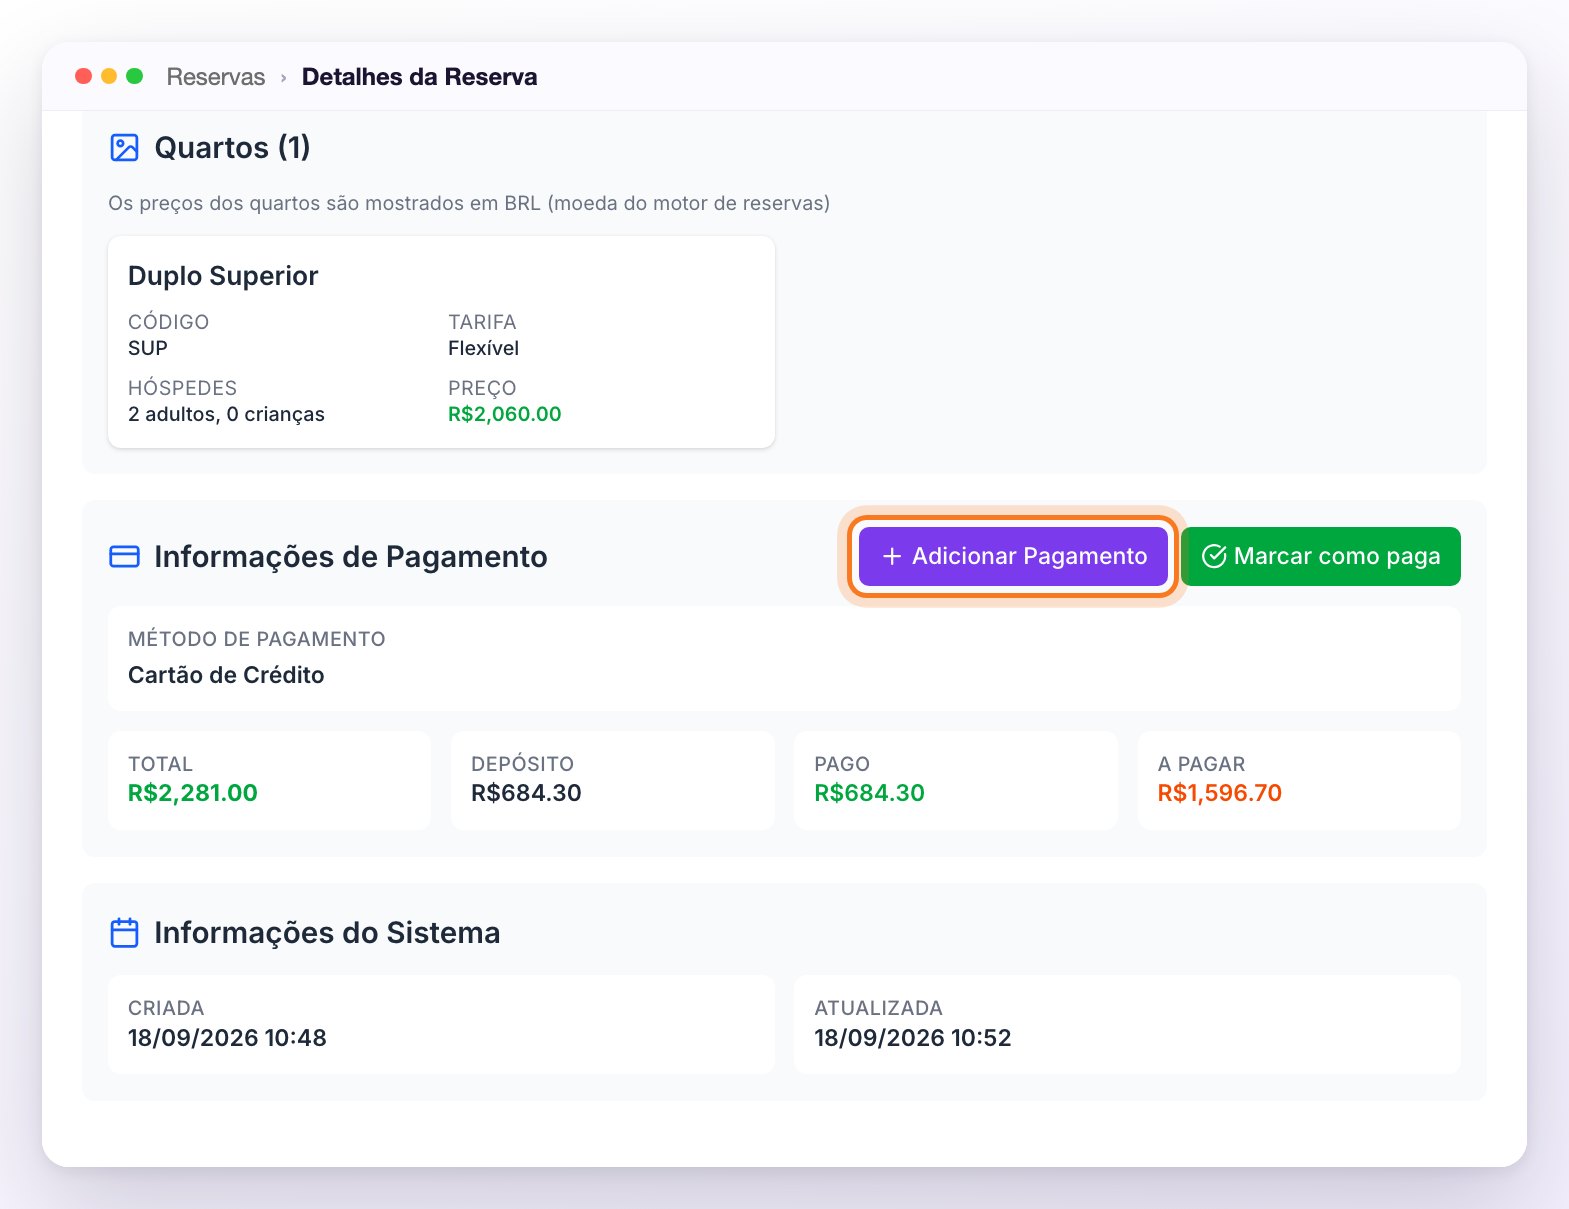
Task: Click the Atualizada timestamp 18/09/2026 10:52
Action: [913, 1038]
